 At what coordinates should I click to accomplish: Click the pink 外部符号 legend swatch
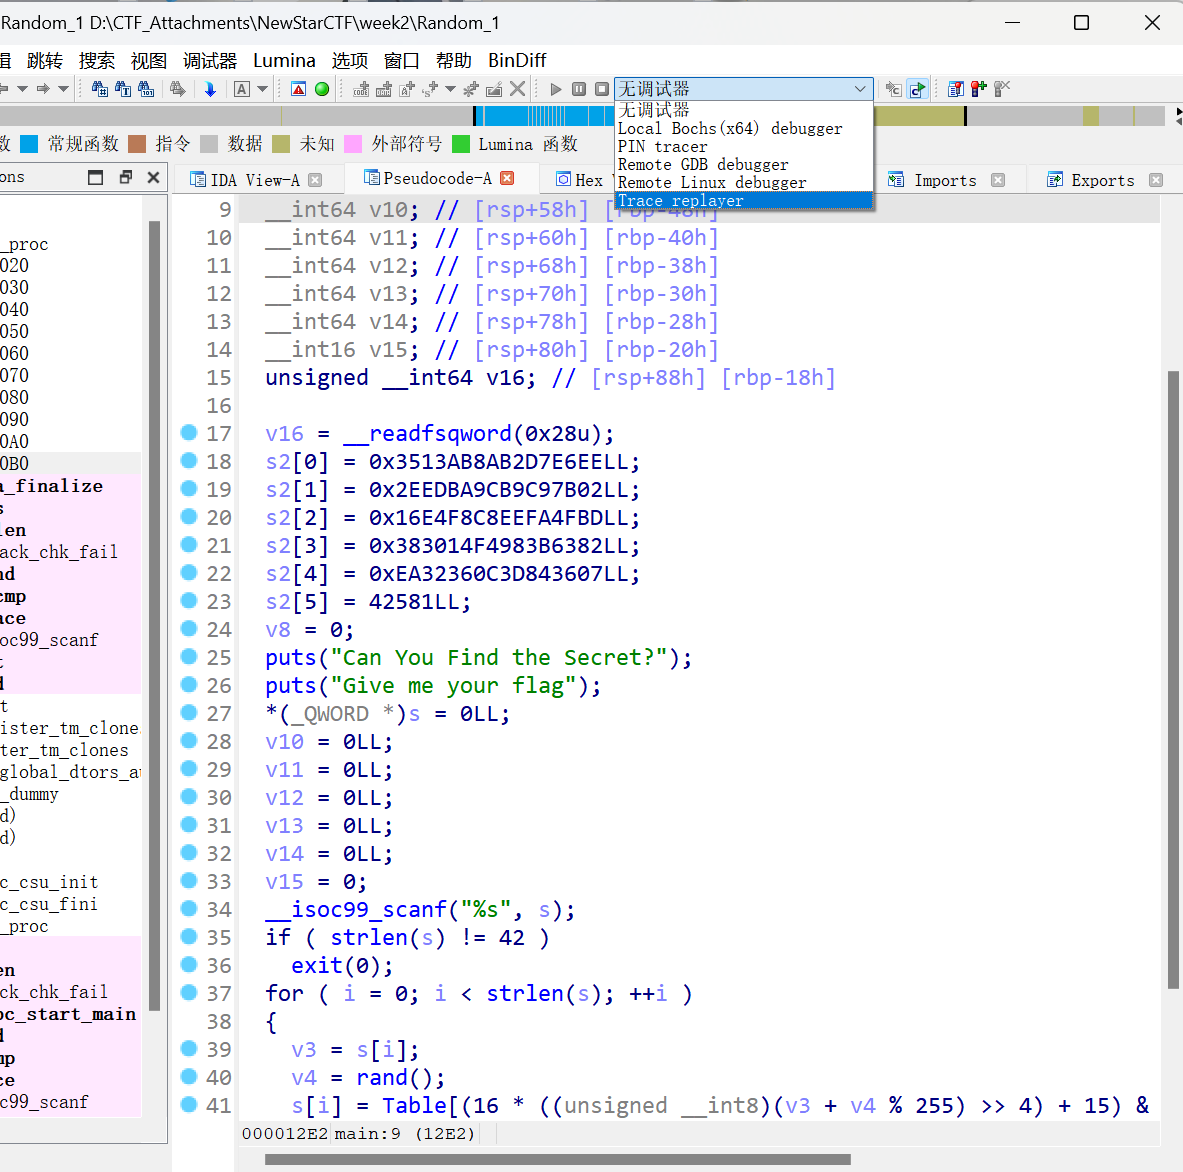[x=353, y=144]
